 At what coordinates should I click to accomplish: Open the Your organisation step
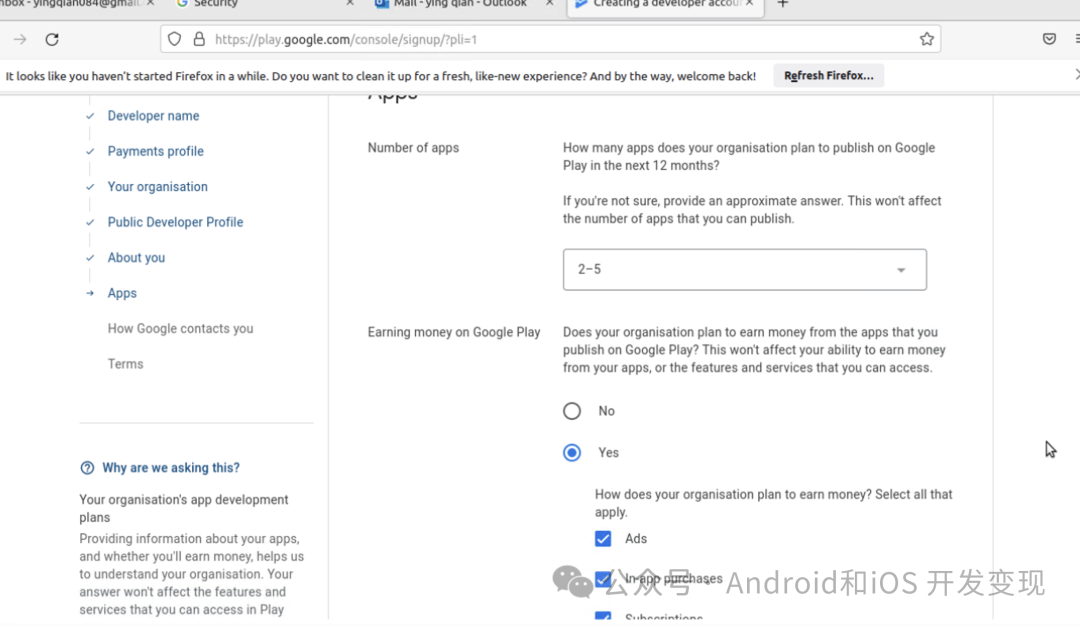click(157, 187)
